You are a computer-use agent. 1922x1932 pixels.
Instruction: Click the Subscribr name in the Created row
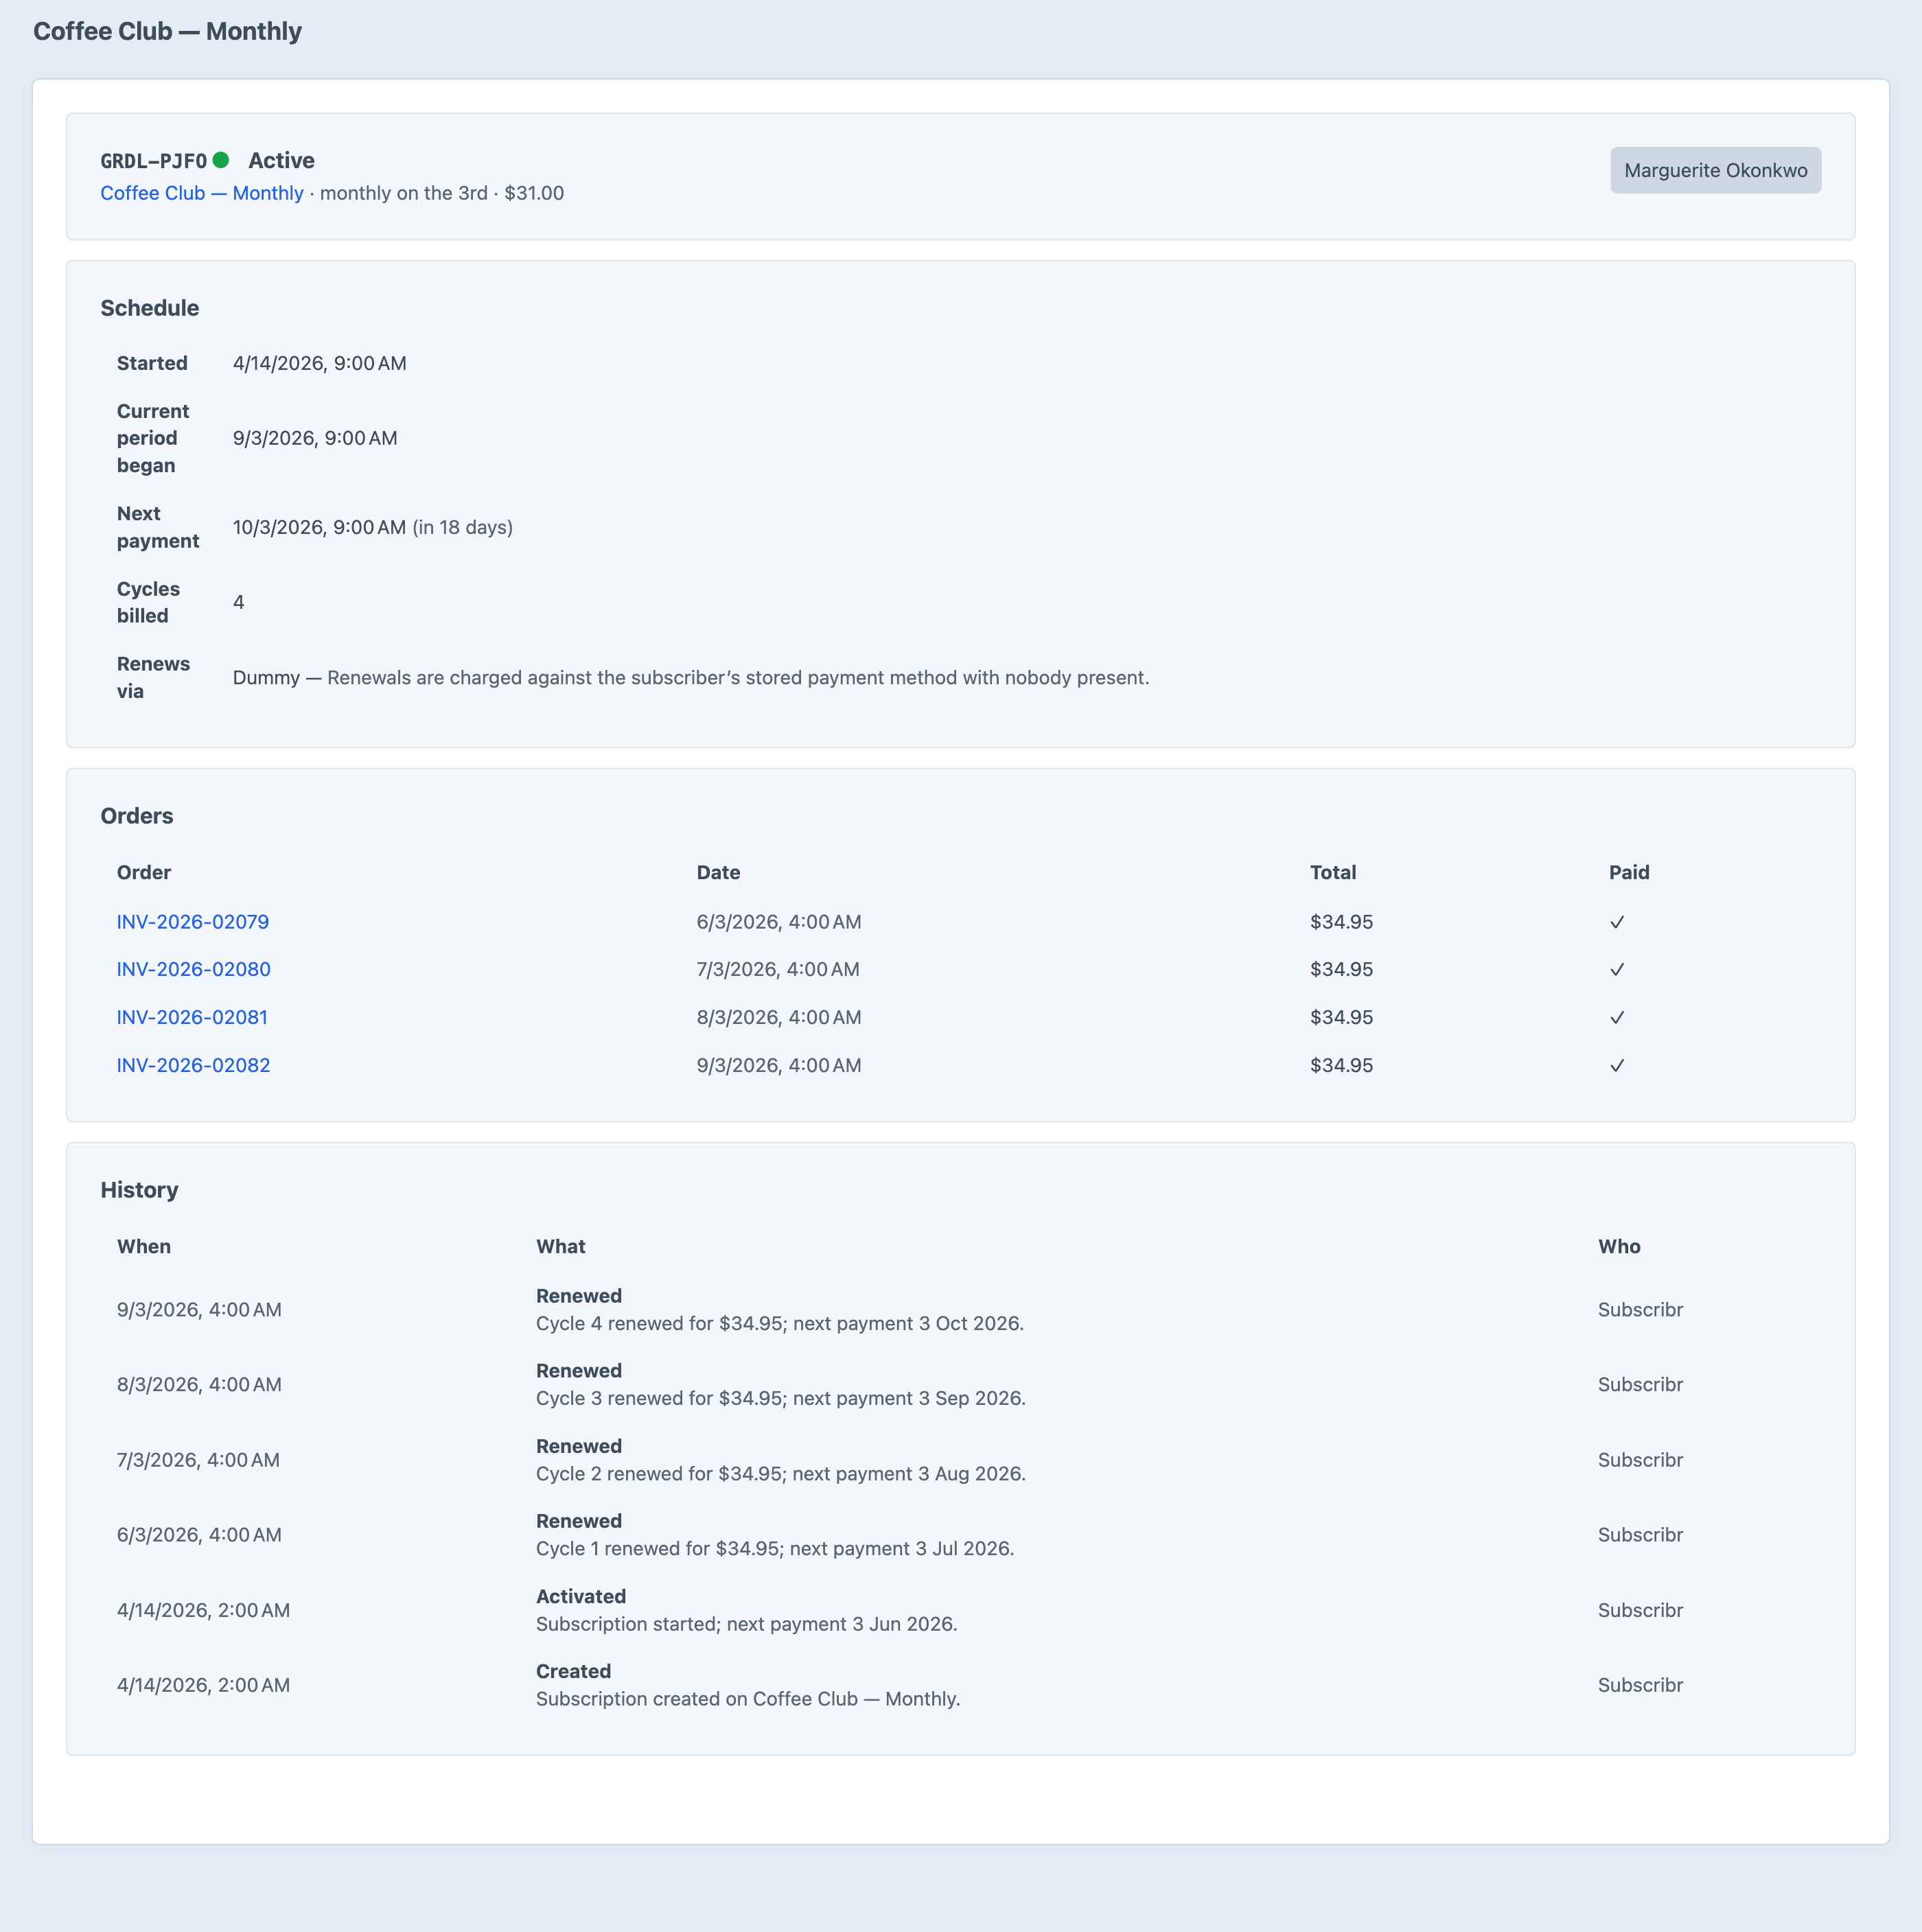(x=1640, y=1685)
